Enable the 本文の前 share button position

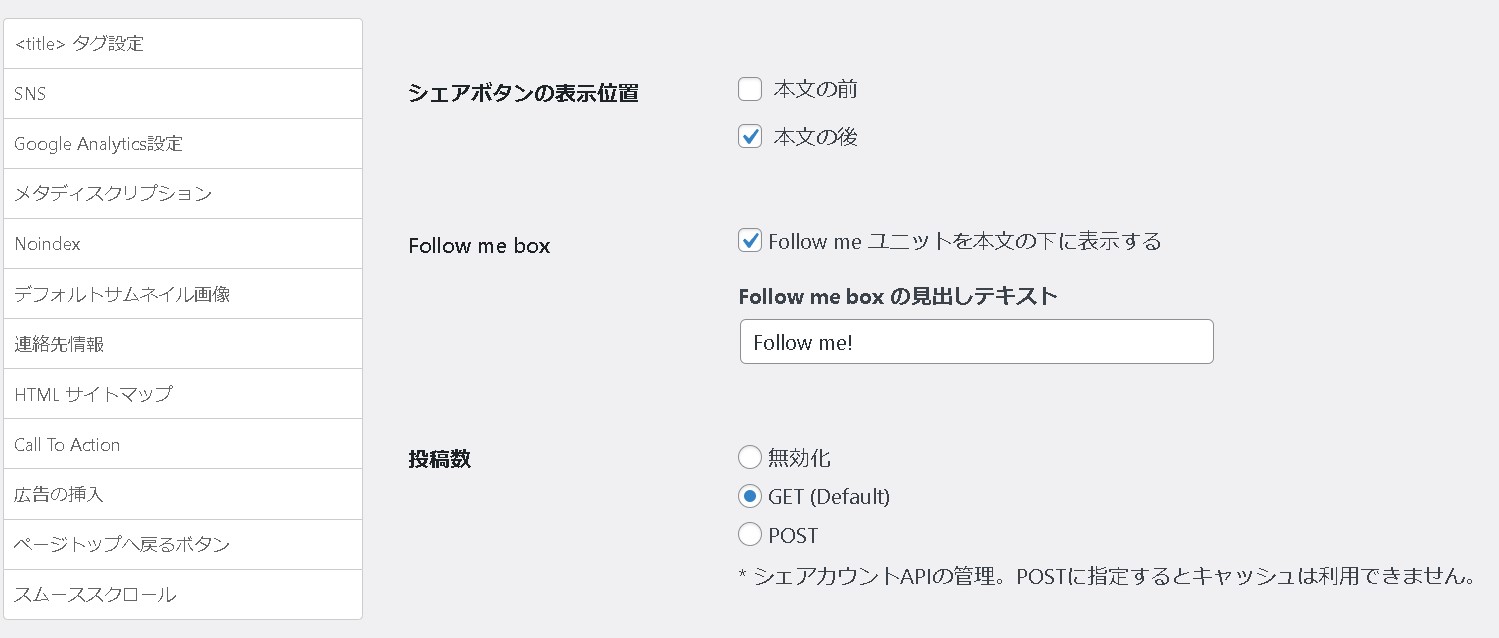tap(750, 89)
